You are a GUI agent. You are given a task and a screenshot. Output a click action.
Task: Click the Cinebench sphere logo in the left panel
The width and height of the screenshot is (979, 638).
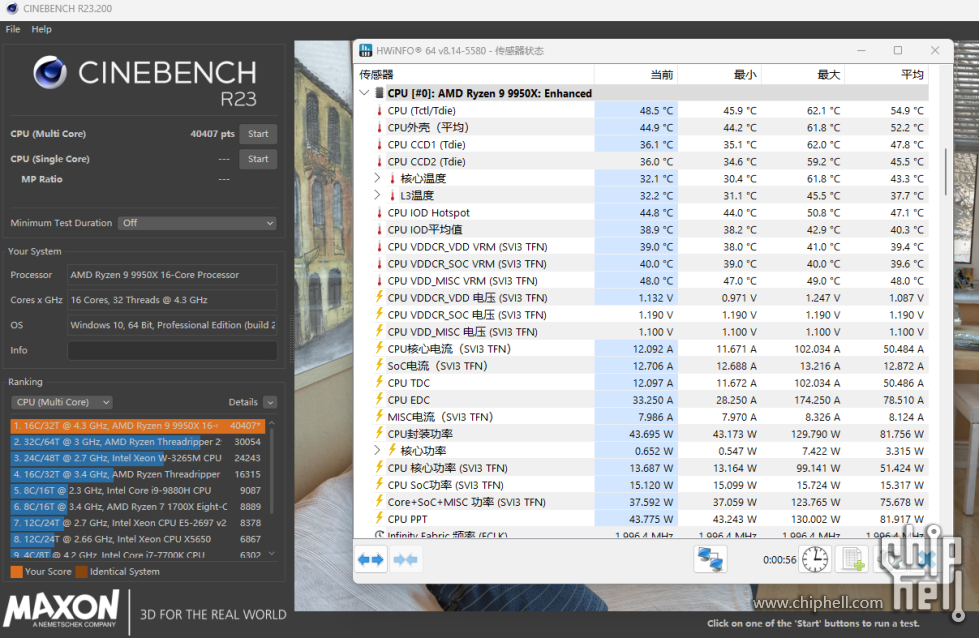coord(50,72)
